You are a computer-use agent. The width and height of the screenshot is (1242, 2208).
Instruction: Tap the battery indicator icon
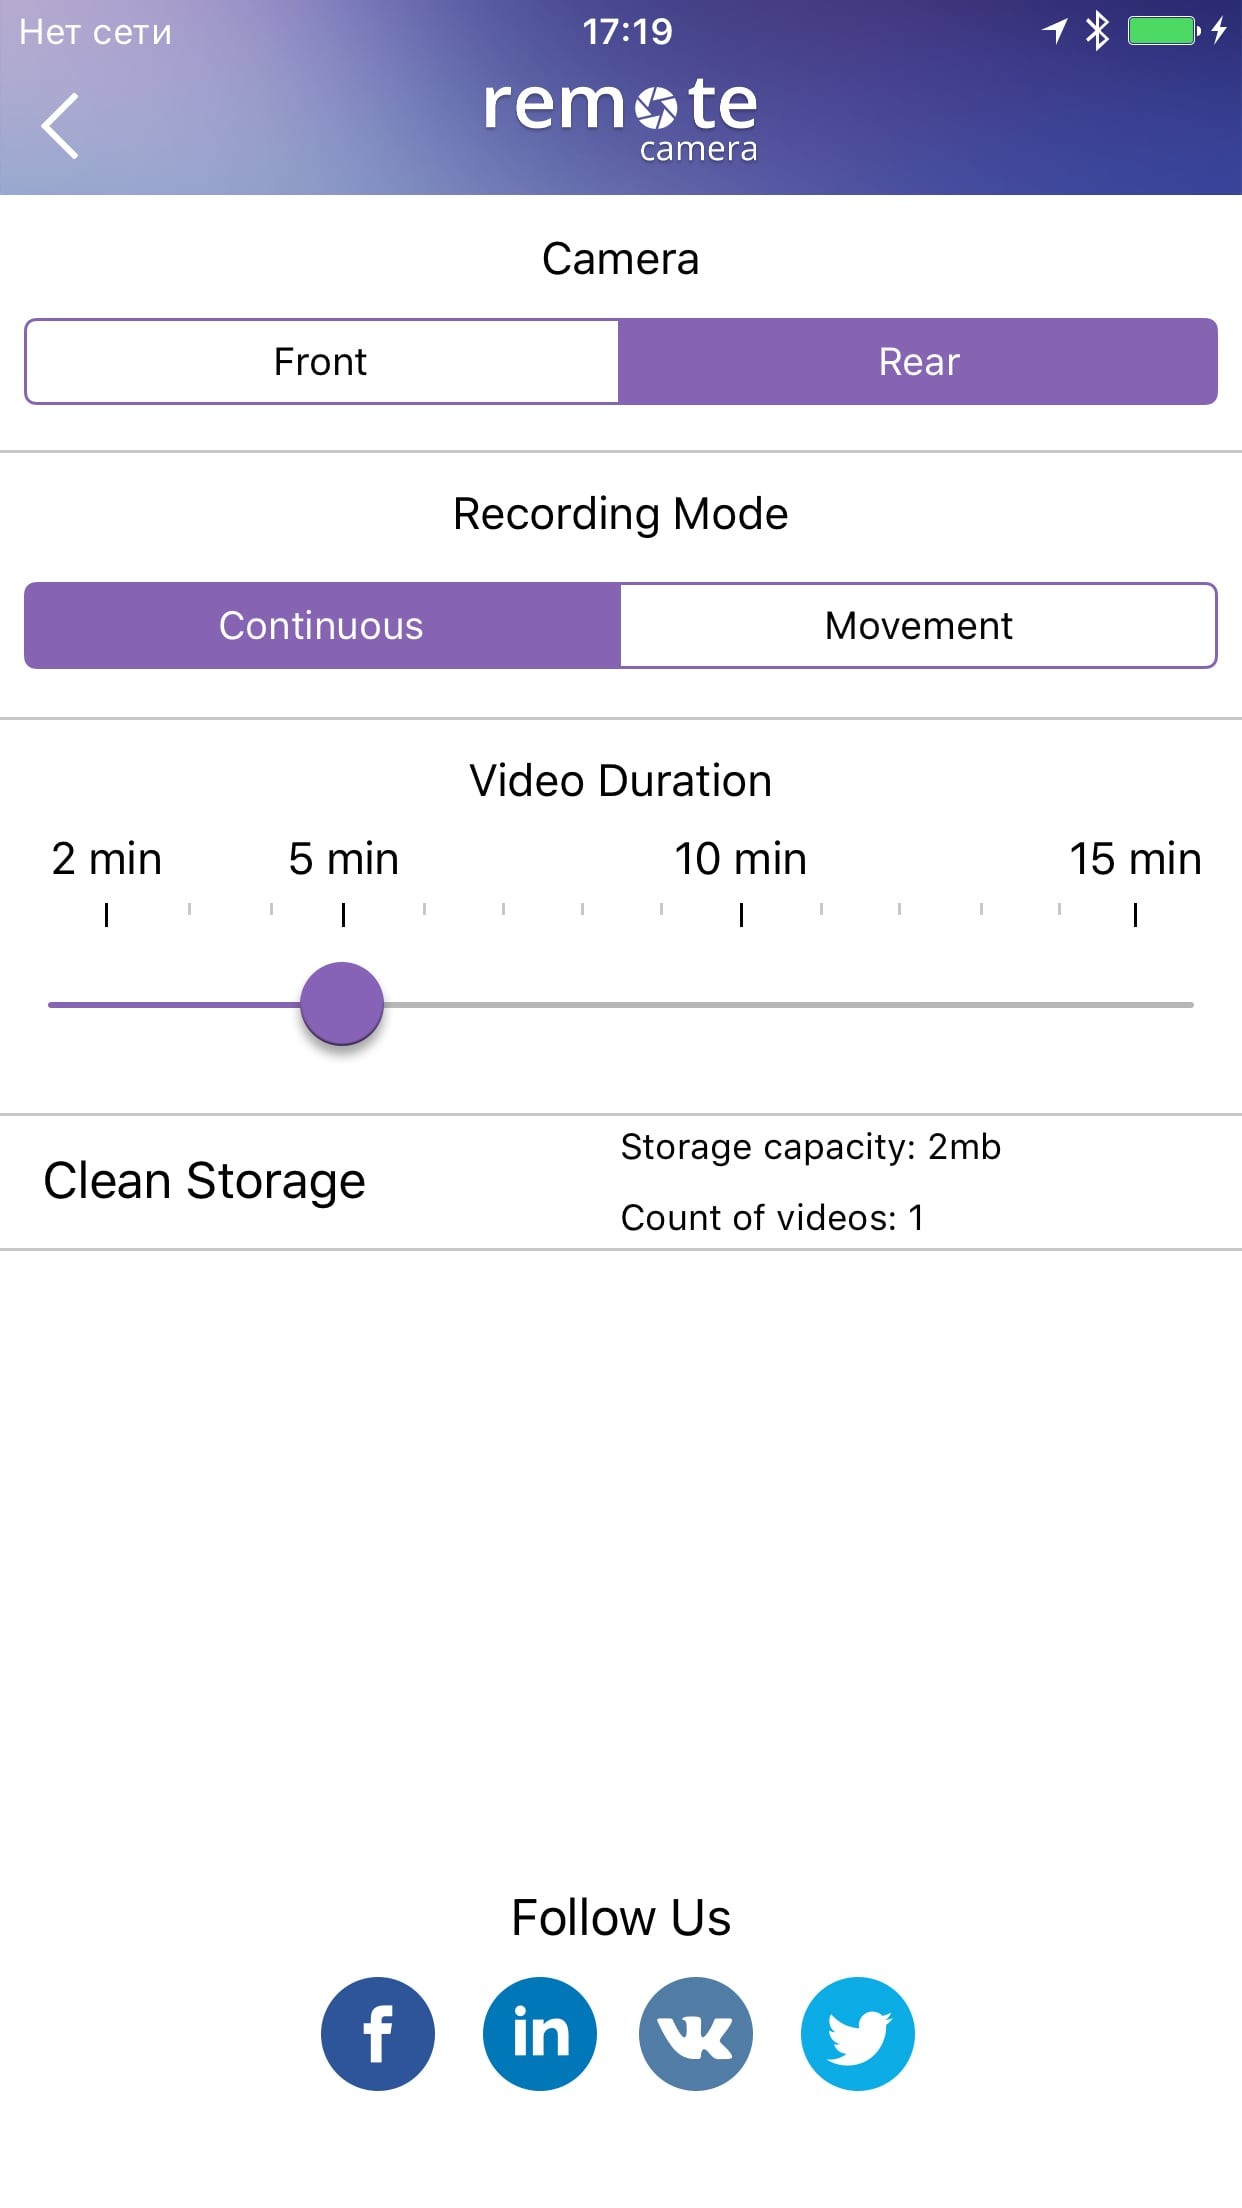tap(1163, 31)
